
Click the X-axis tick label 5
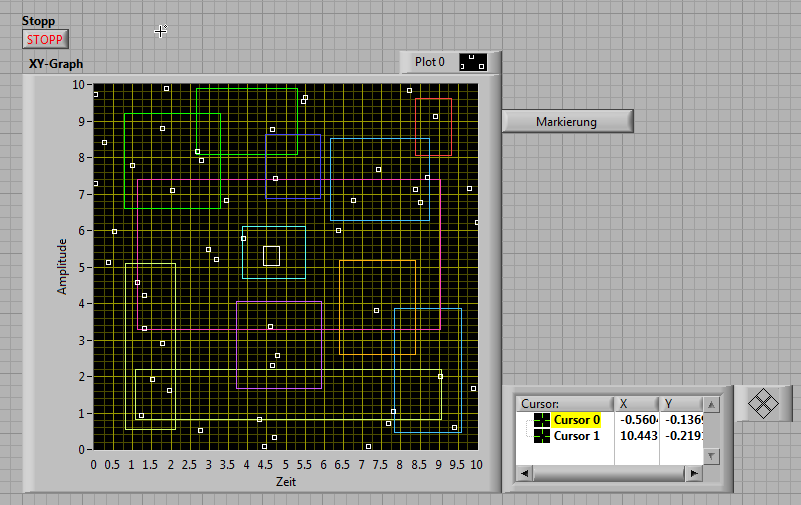click(x=286, y=465)
